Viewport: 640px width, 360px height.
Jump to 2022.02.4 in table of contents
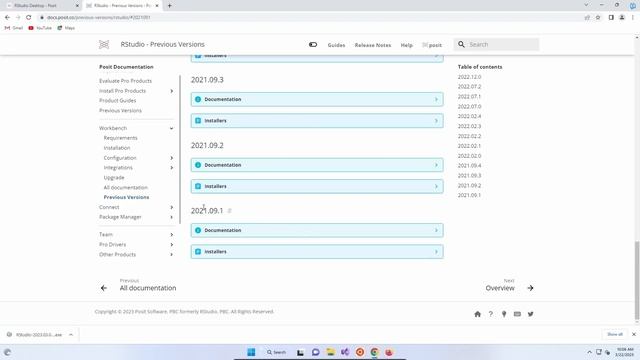[469, 116]
